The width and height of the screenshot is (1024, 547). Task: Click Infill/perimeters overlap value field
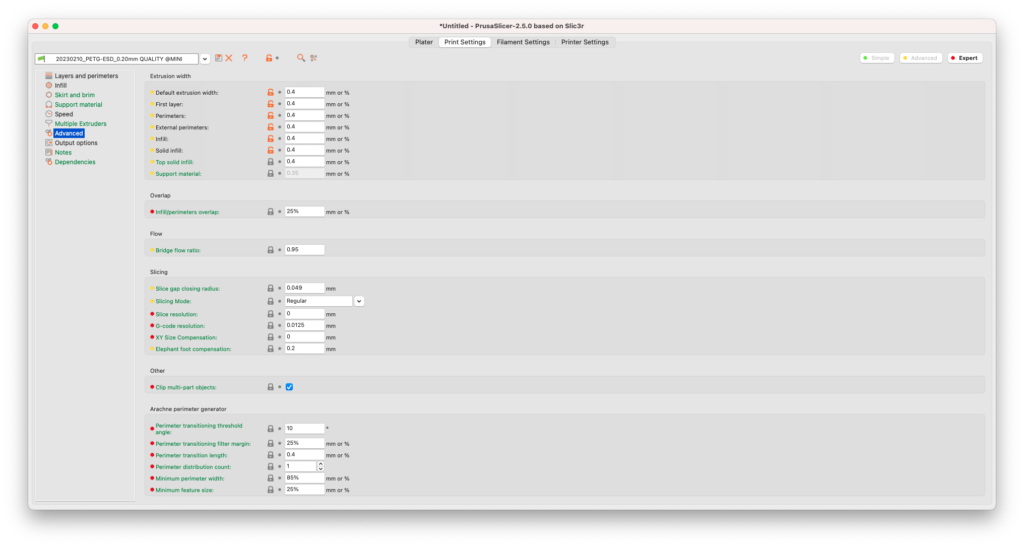click(304, 211)
